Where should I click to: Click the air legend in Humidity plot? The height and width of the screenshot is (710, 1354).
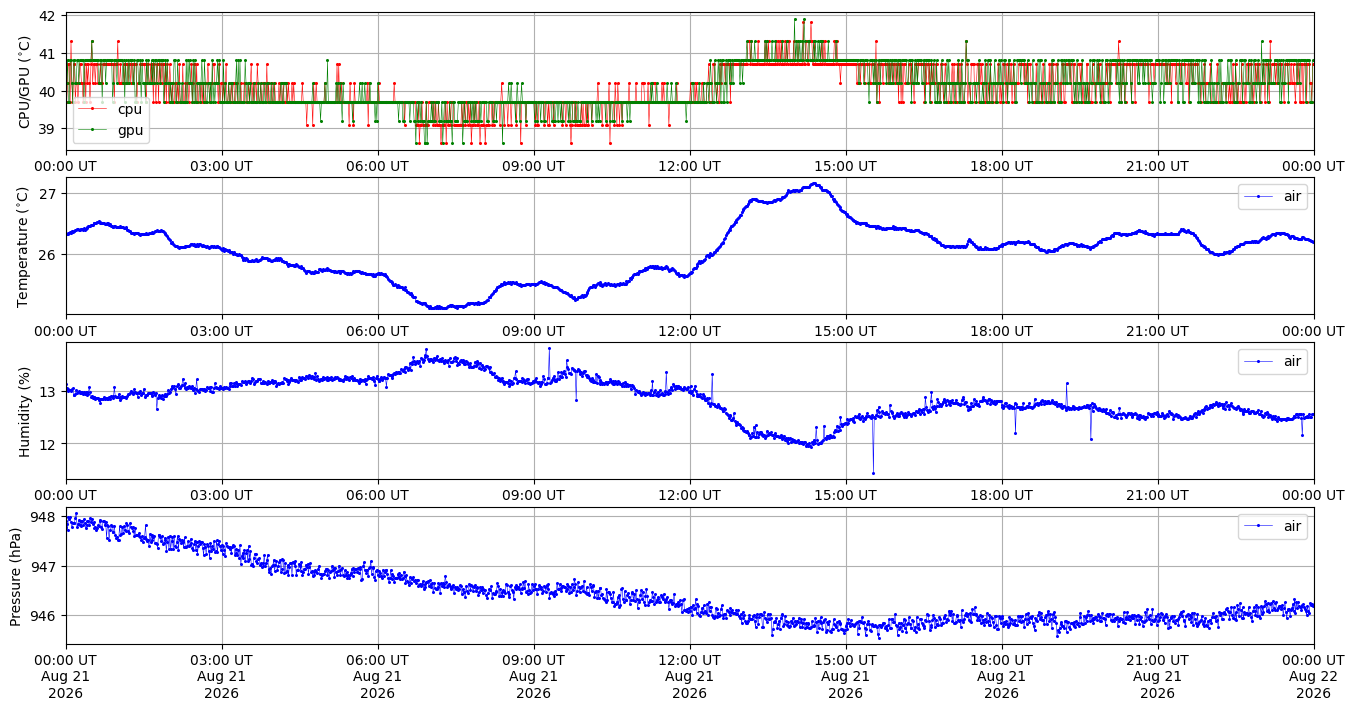point(1273,361)
